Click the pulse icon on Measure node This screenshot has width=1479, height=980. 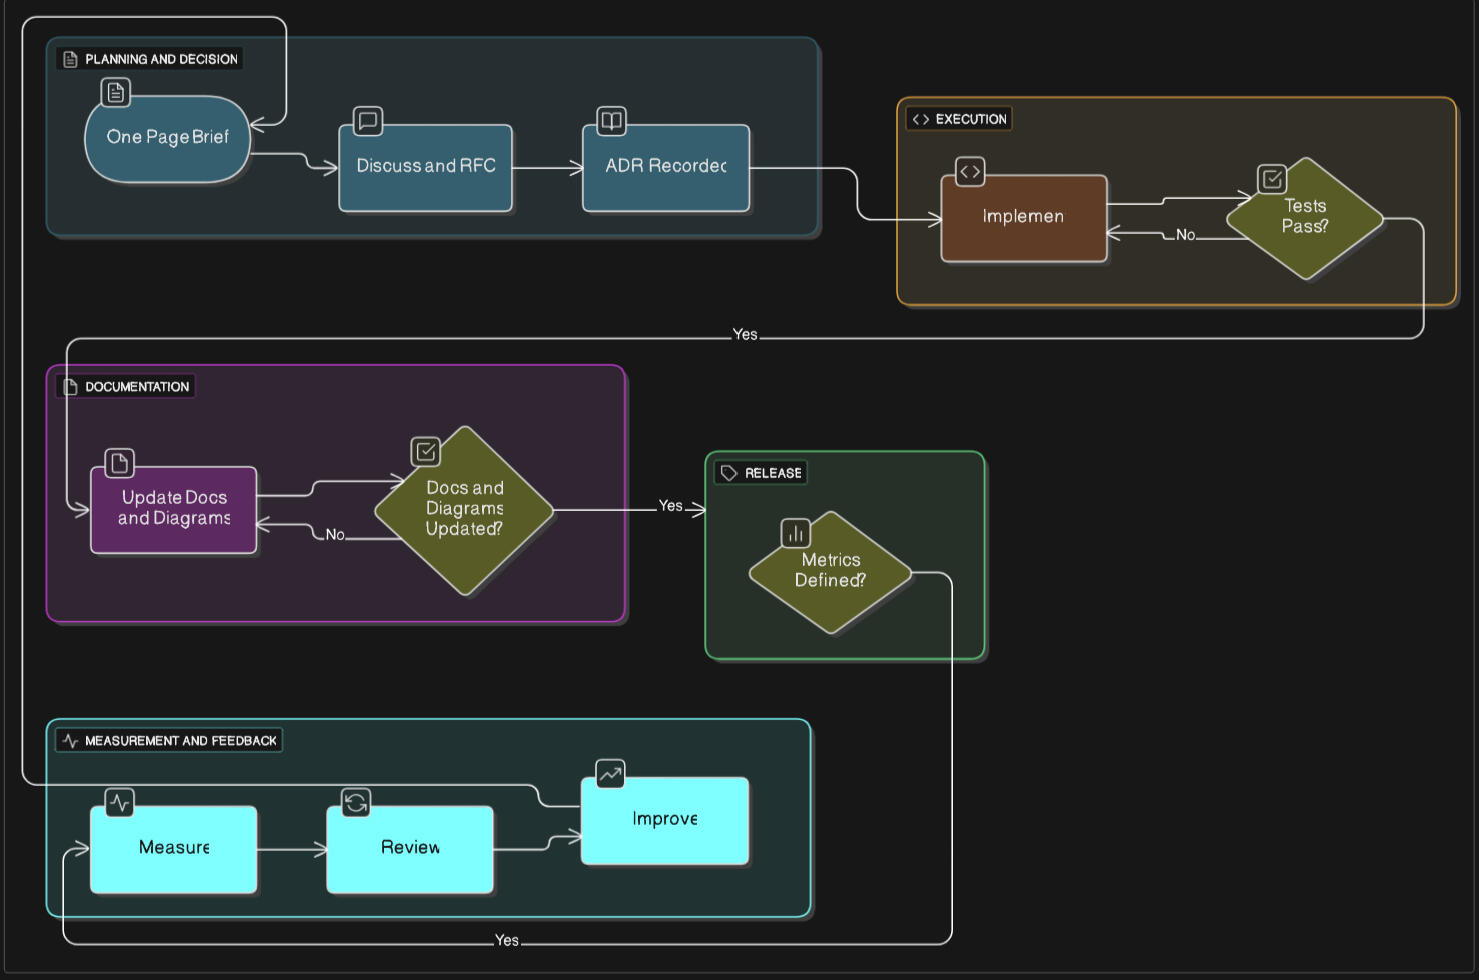click(x=119, y=802)
